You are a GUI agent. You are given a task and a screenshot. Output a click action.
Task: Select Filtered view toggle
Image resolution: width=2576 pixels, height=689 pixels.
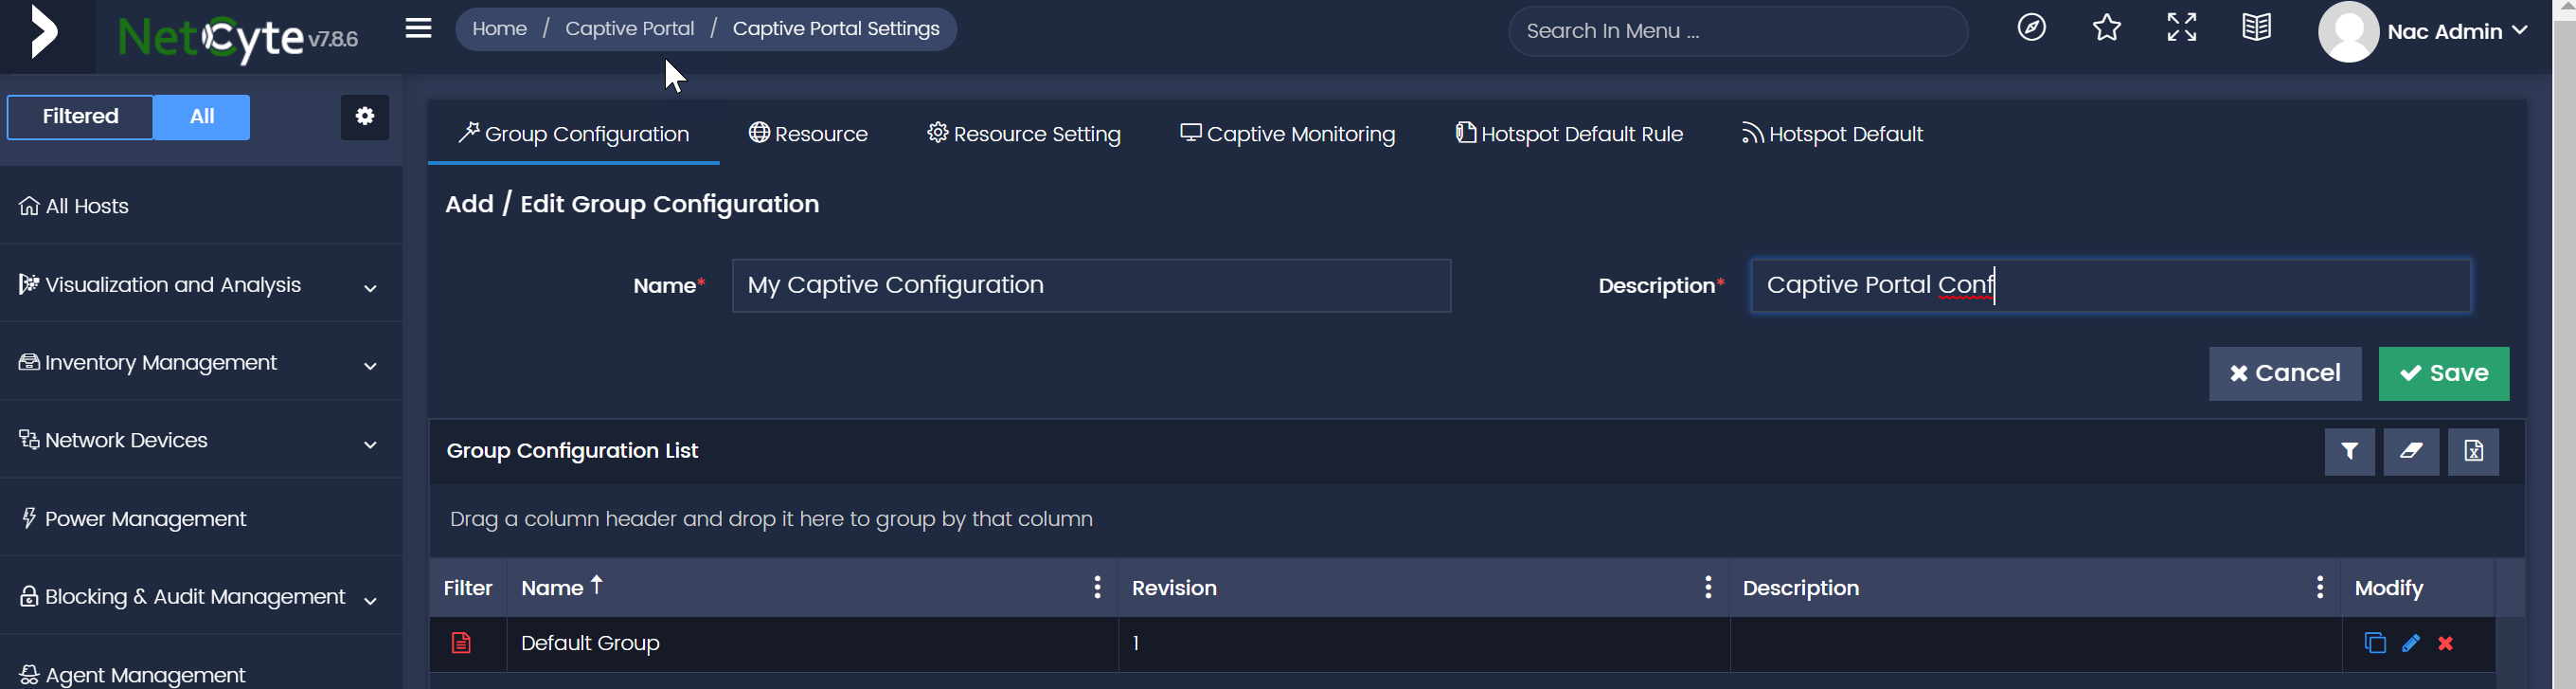click(x=81, y=117)
